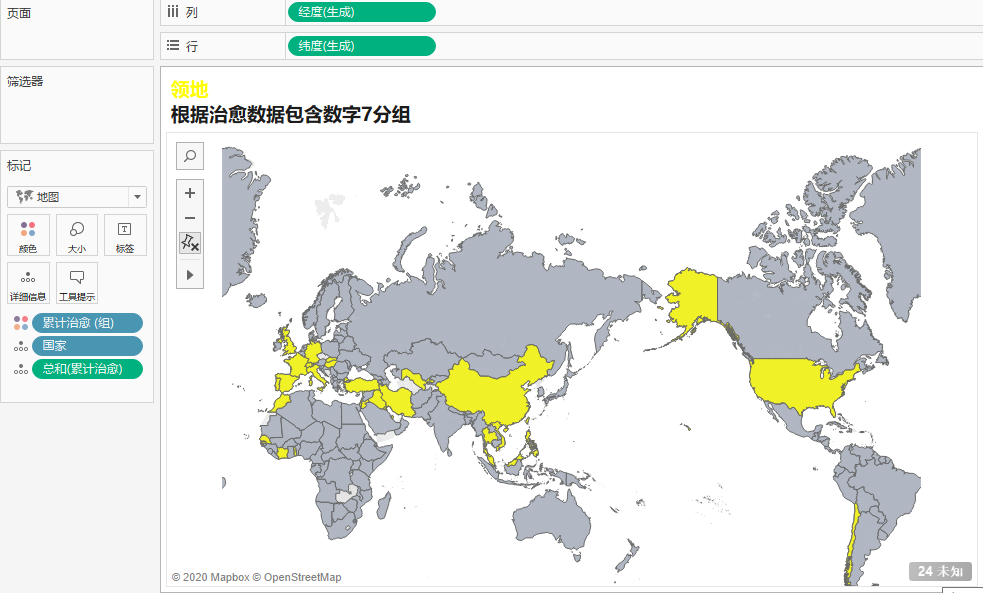Click color icon beside 累计治愈 (组) pill
Viewport: 983px width, 593px height.
21,322
